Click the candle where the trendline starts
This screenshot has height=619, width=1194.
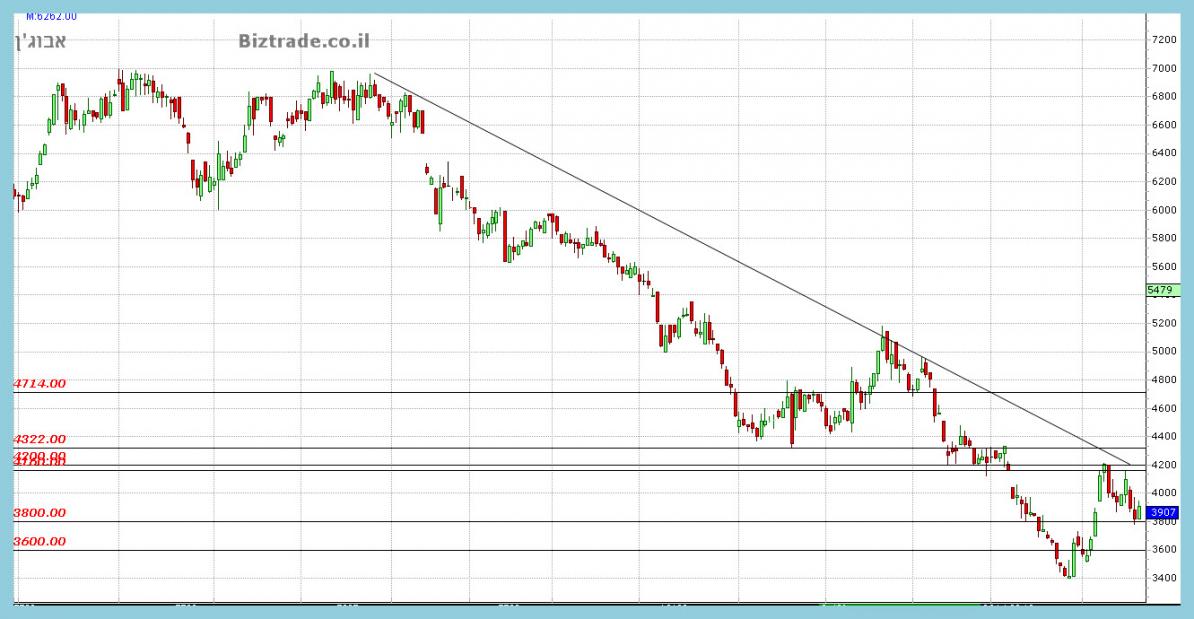[x=372, y=88]
